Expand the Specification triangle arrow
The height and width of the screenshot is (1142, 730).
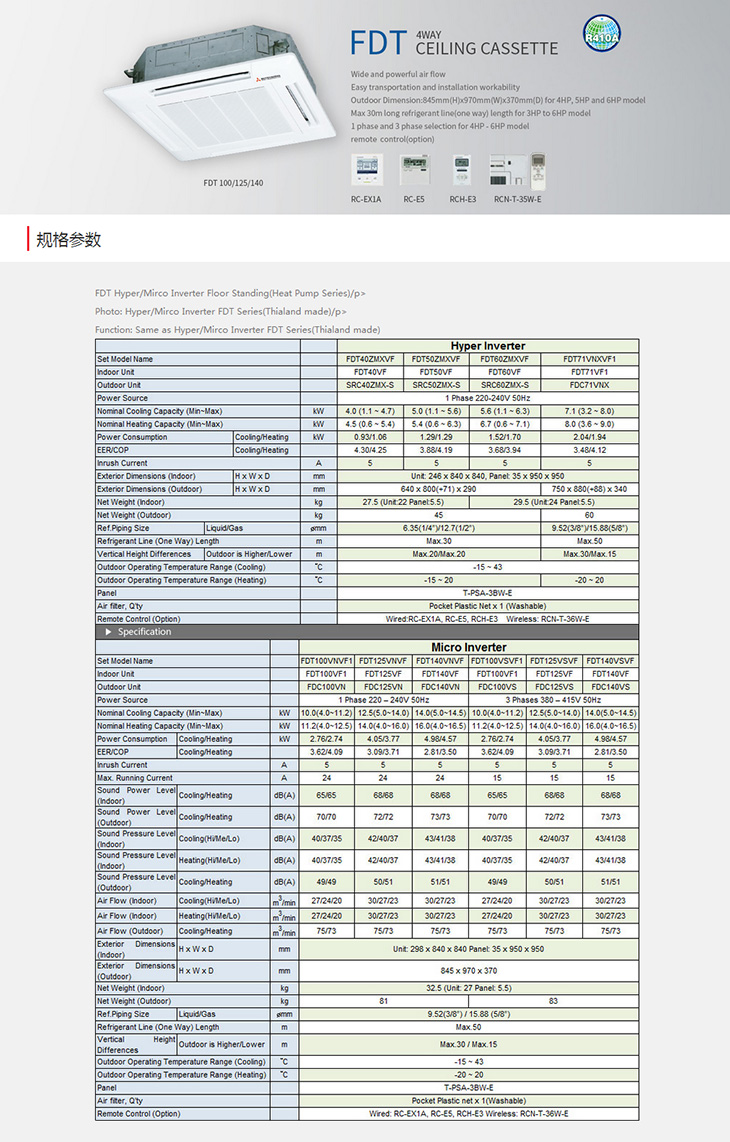[109, 631]
